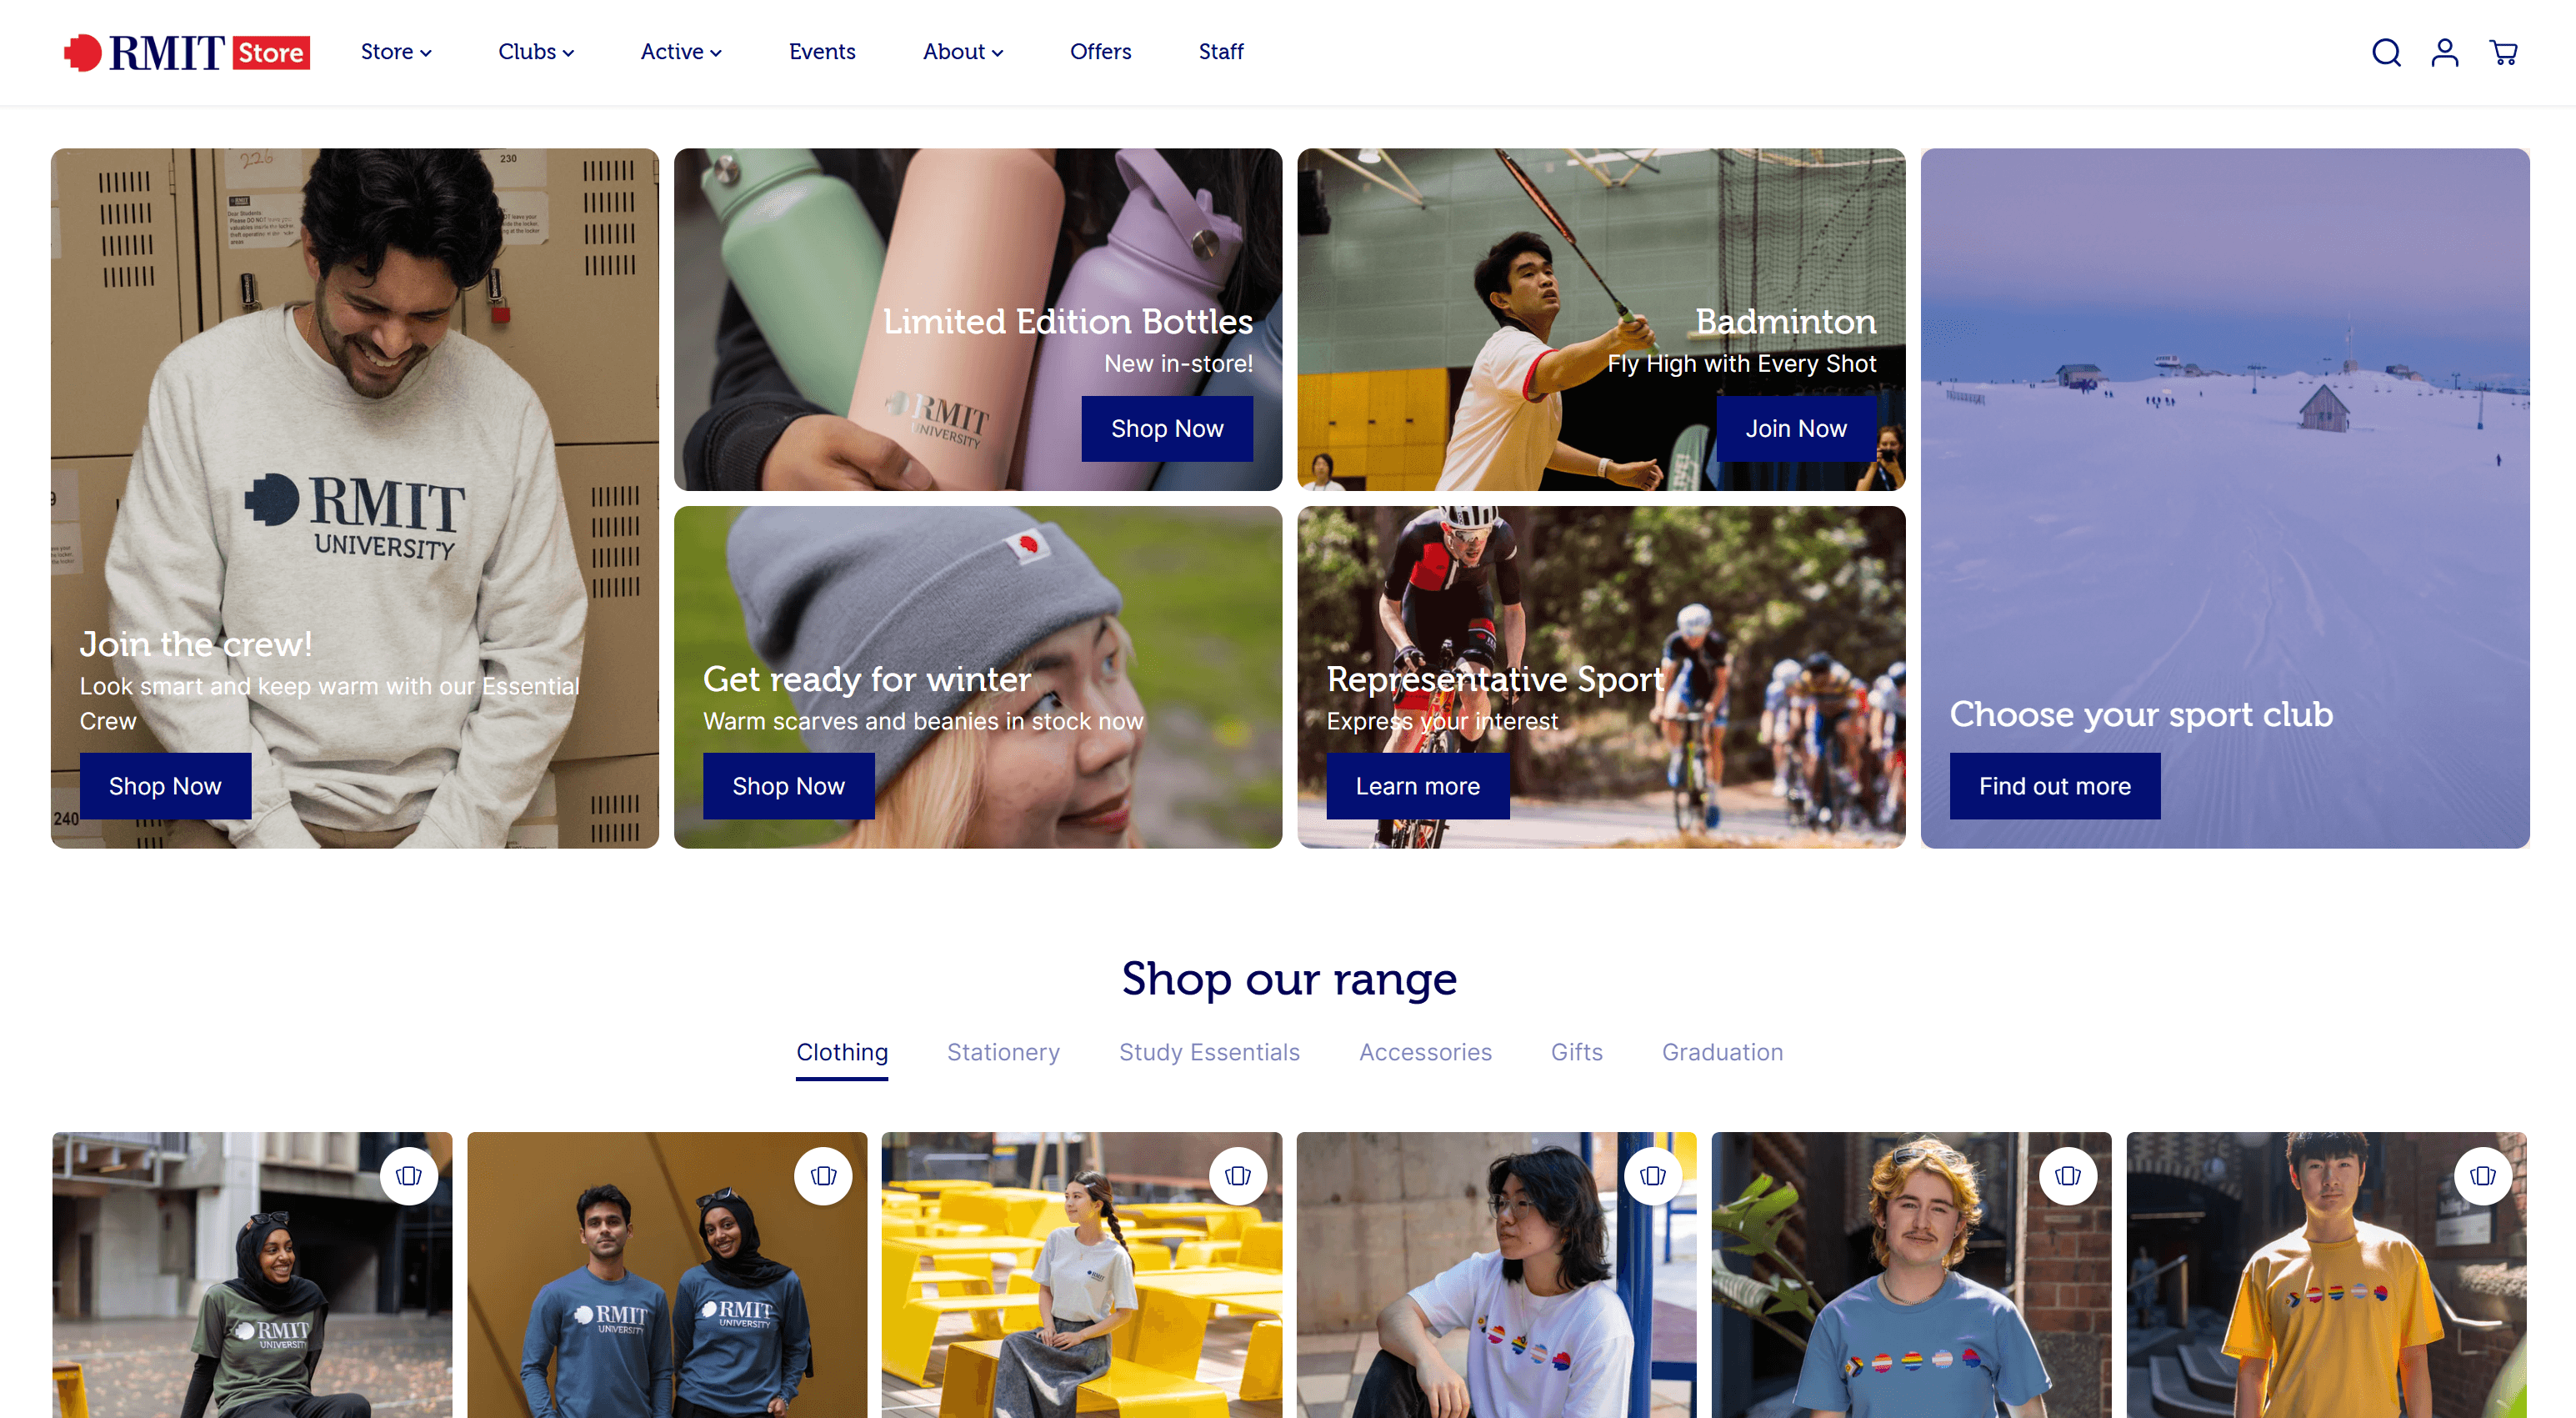
Task: Click Shop Now on Limited Edition Bottles
Action: pyautogui.click(x=1167, y=429)
